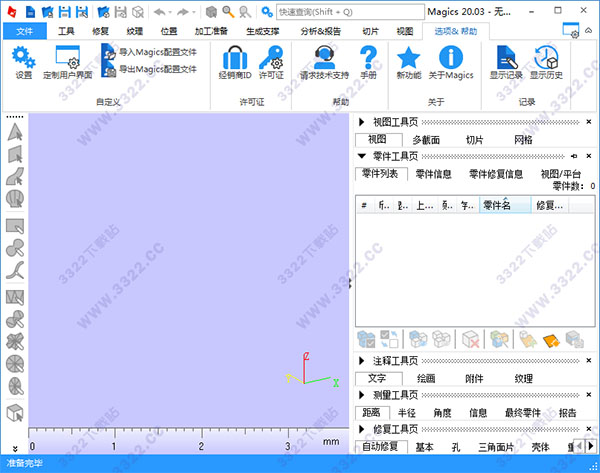Switch to the 修复 ribbon tab
Screen dimensions: 600x473
(x=100, y=31)
